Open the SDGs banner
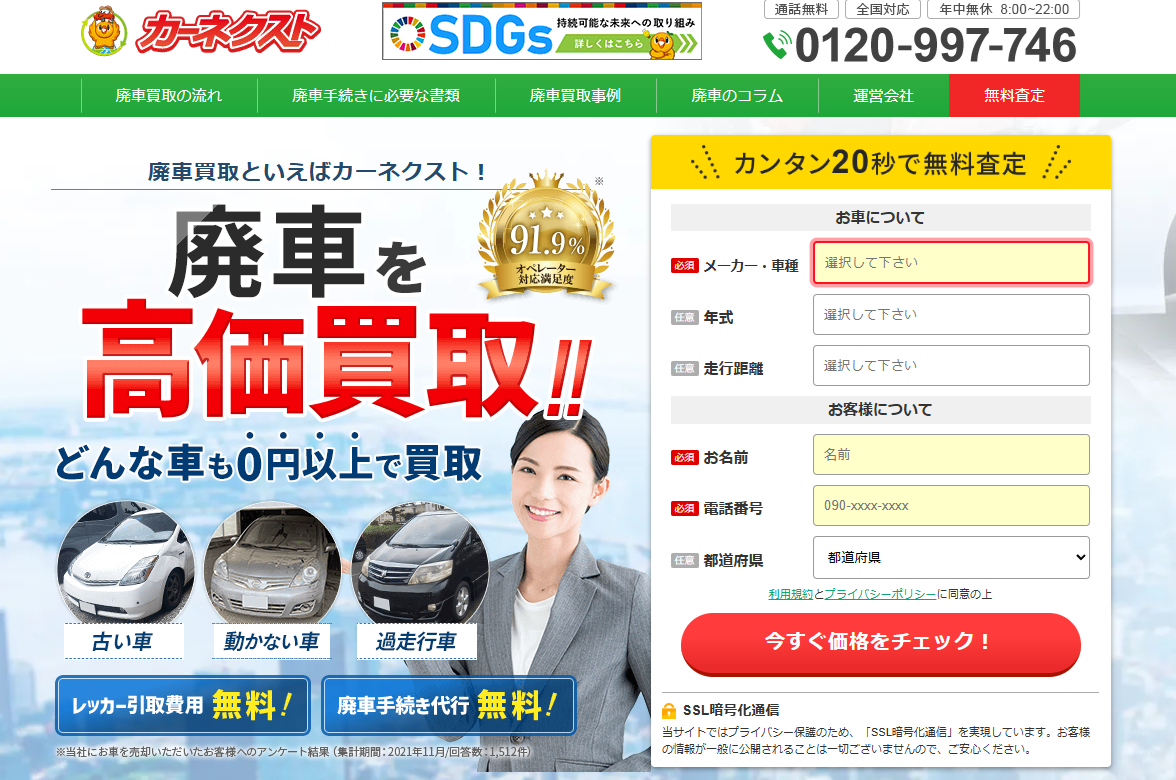The image size is (1176, 780). click(542, 32)
